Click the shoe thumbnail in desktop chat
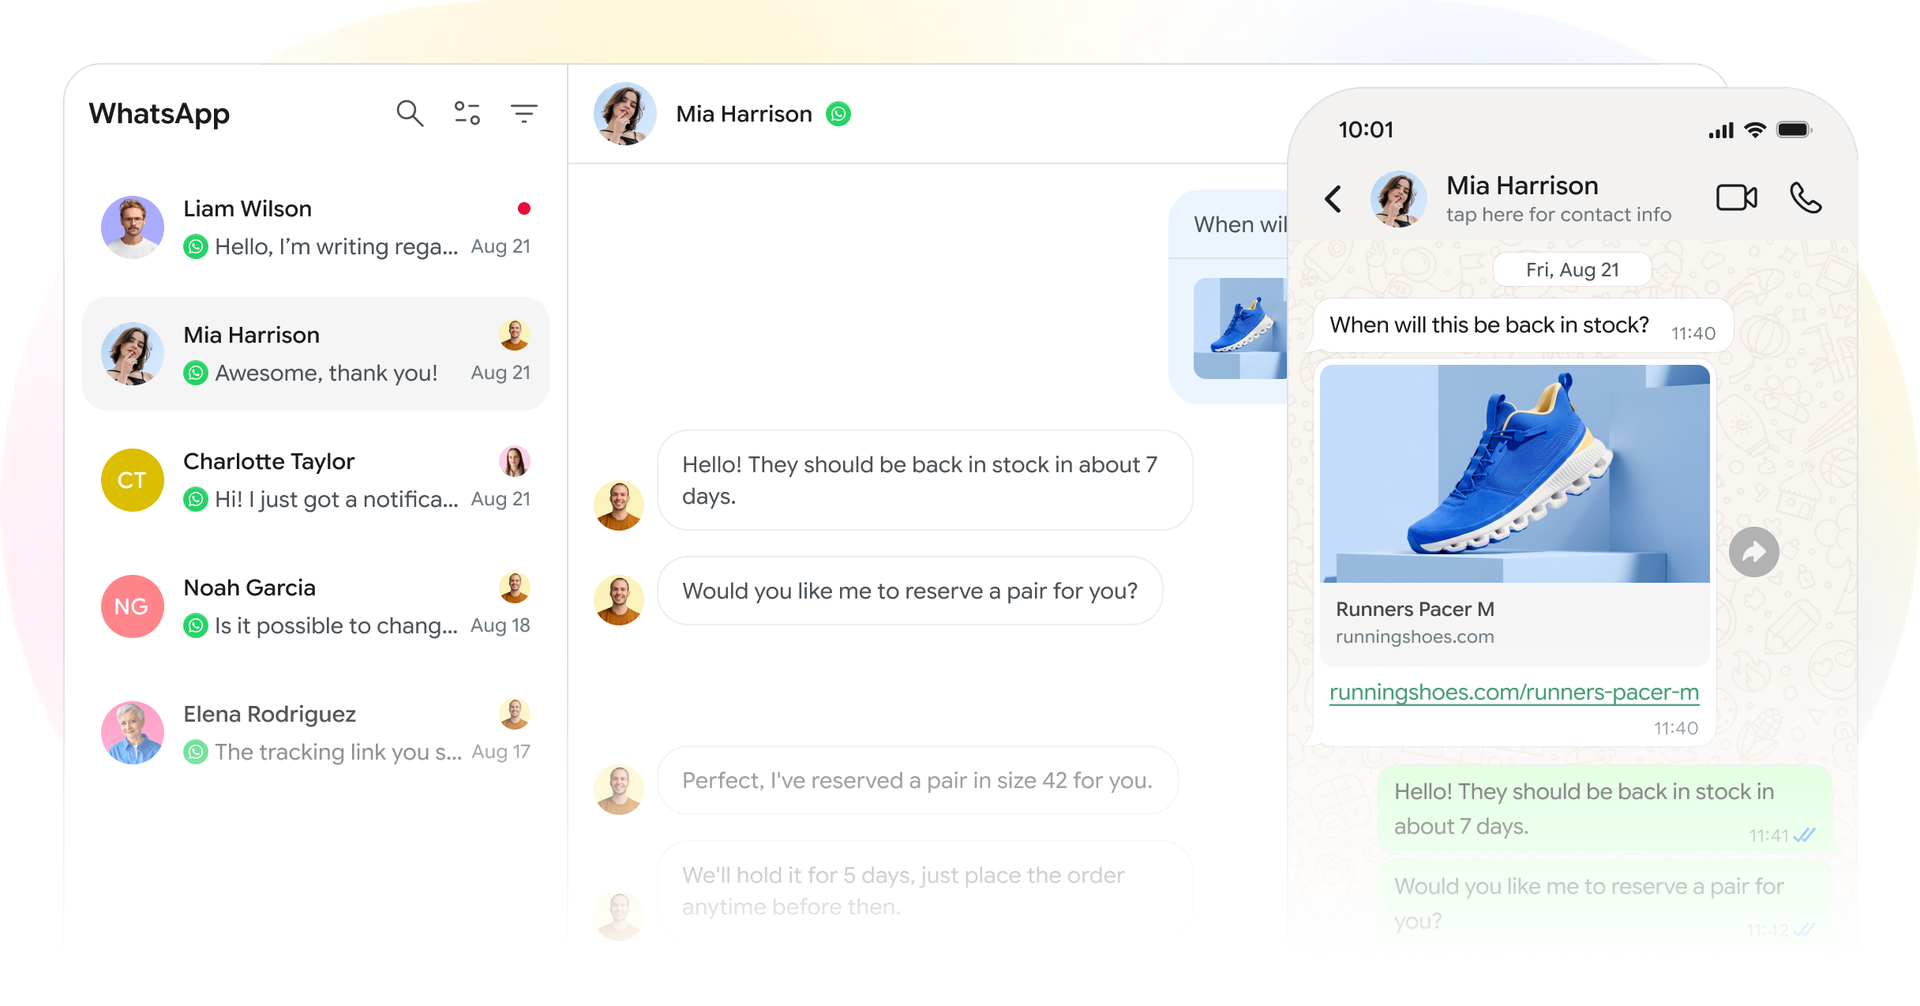Screen dimensions: 1920x1006 pyautogui.click(x=1240, y=328)
